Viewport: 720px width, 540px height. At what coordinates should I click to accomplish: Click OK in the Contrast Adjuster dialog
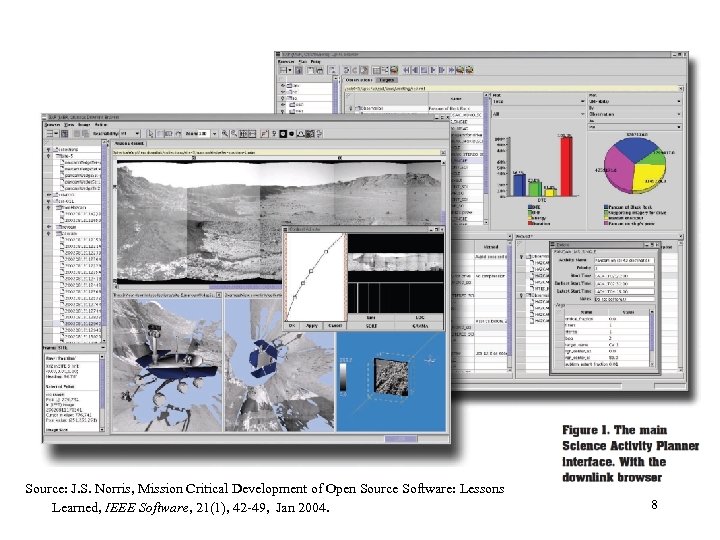click(292, 326)
